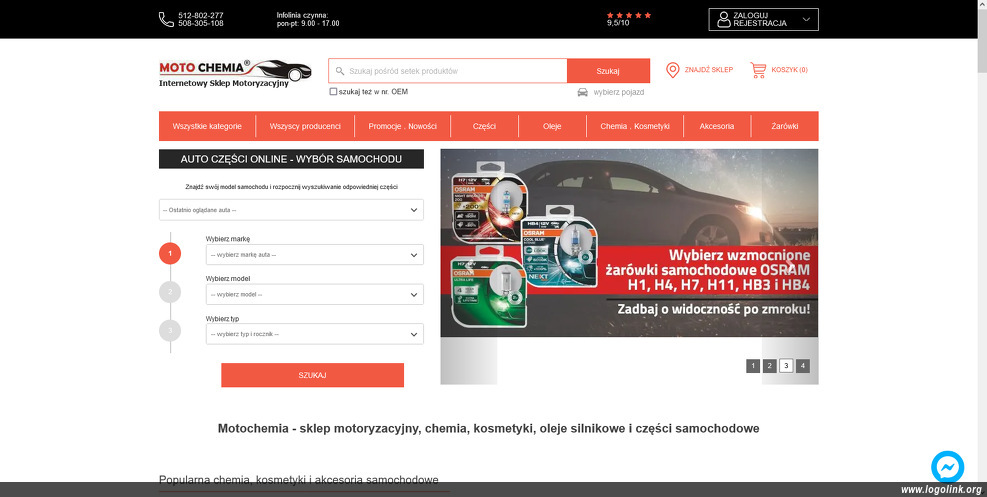This screenshot has width=987, height=497.
Task: Click 'Infolinia czynna' hours text
Action: (308, 20)
